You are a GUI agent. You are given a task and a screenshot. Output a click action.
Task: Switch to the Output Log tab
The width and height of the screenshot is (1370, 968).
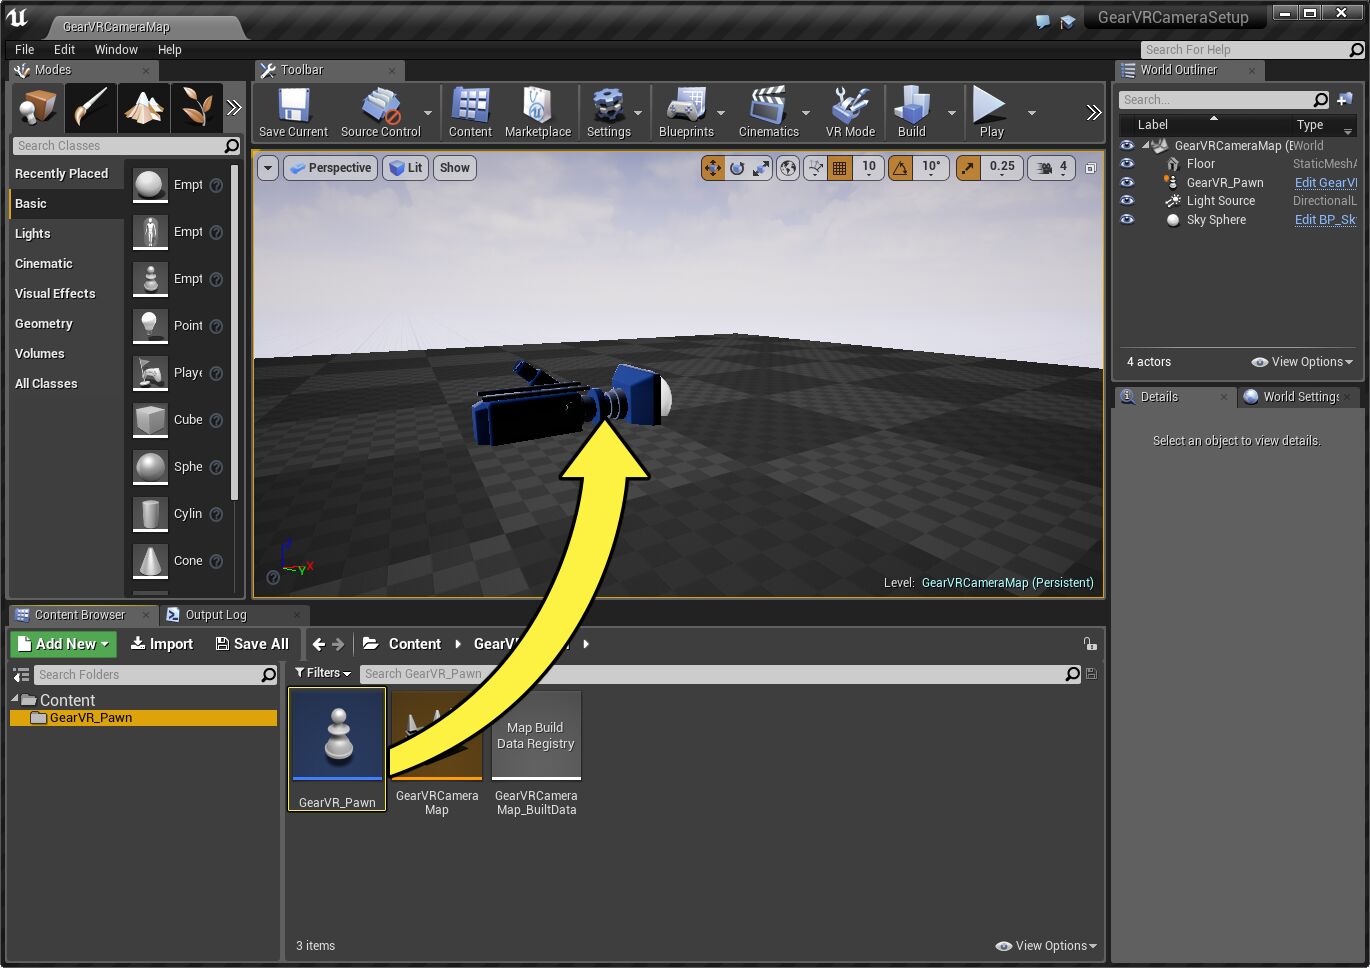click(215, 615)
